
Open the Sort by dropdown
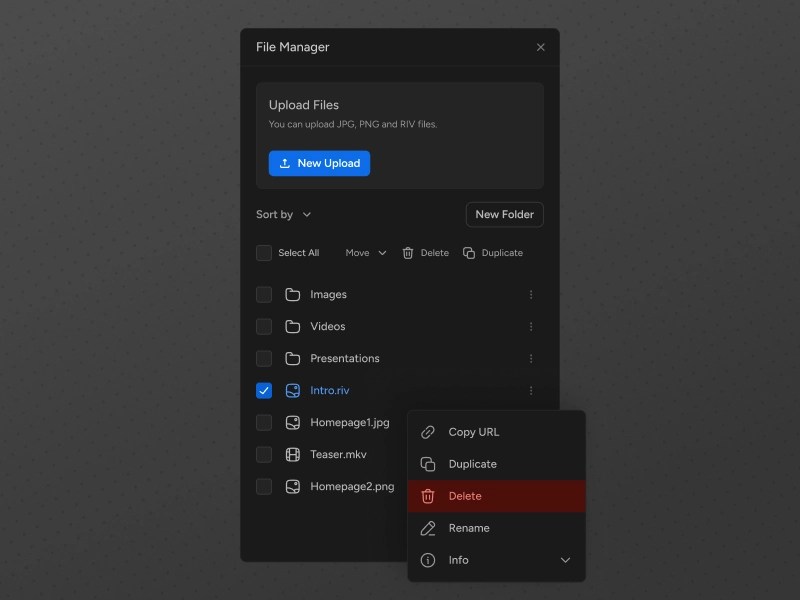point(284,214)
